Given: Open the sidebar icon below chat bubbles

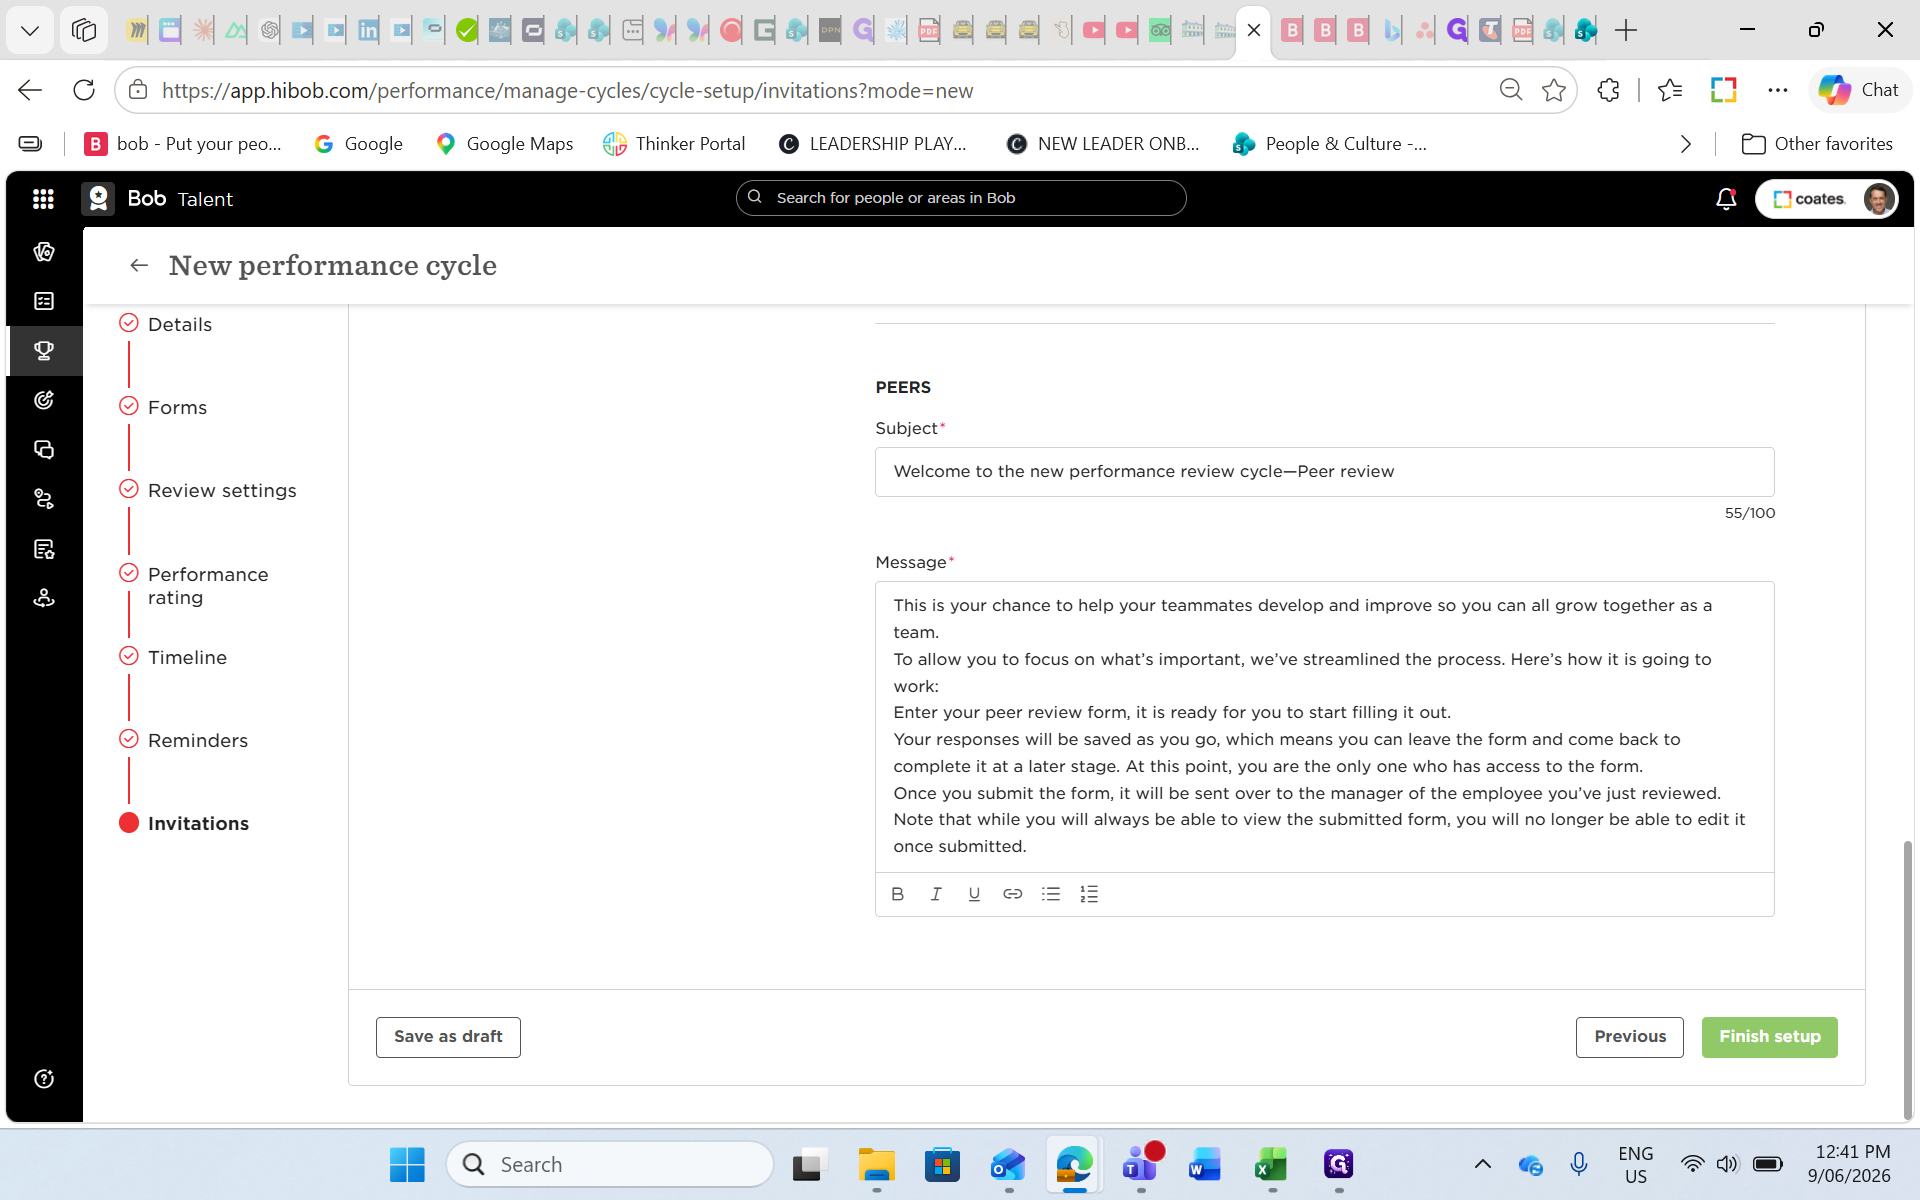Looking at the screenshot, I should [x=44, y=499].
